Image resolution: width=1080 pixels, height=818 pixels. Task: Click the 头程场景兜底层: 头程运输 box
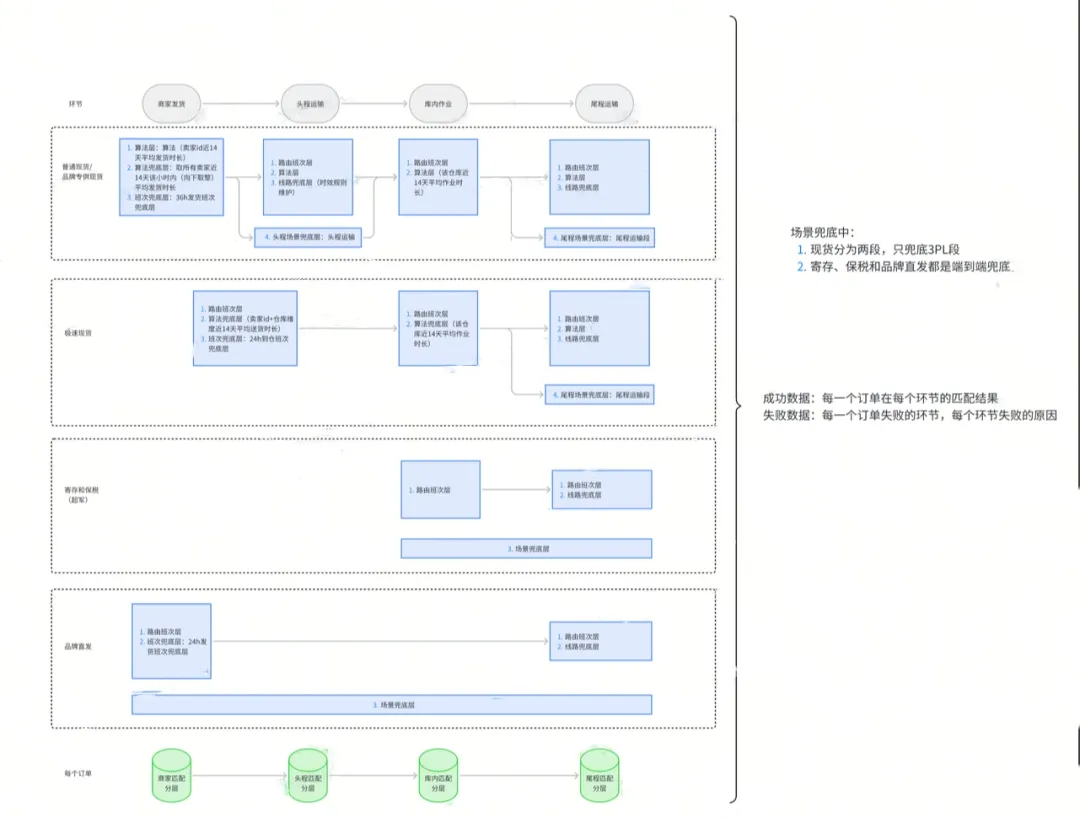[x=308, y=237]
